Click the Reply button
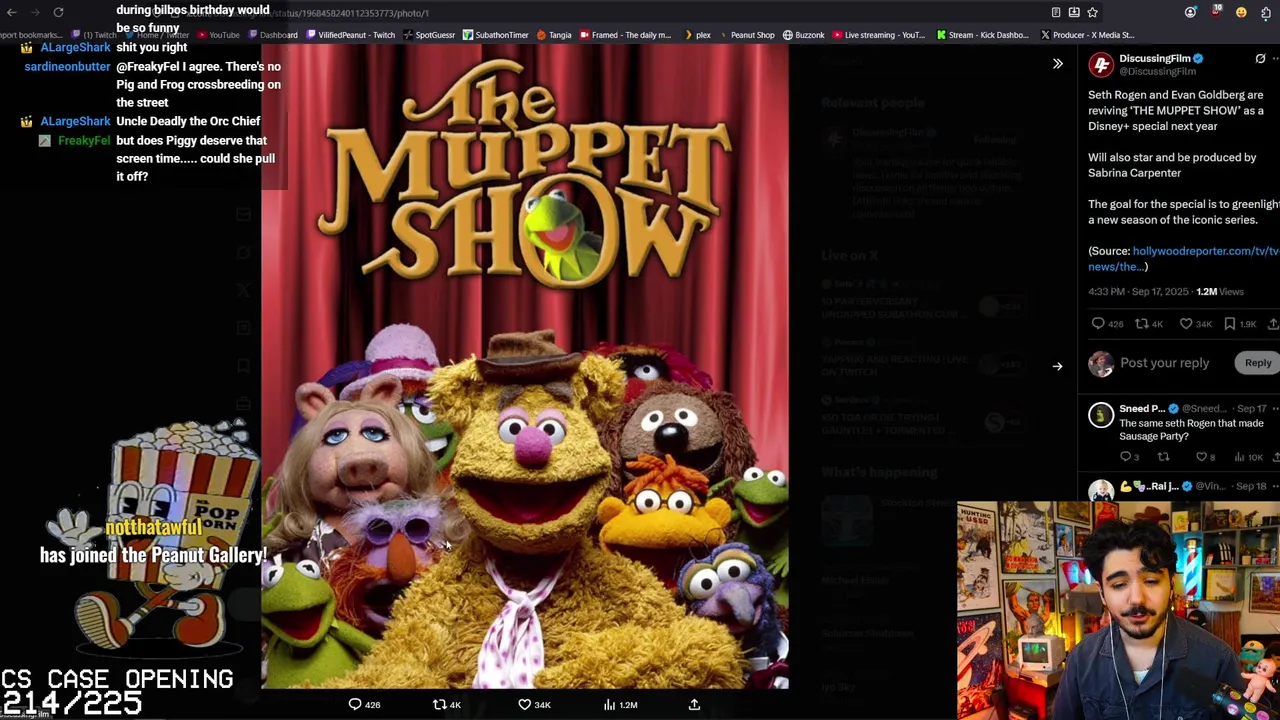The height and width of the screenshot is (720, 1280). point(1258,363)
